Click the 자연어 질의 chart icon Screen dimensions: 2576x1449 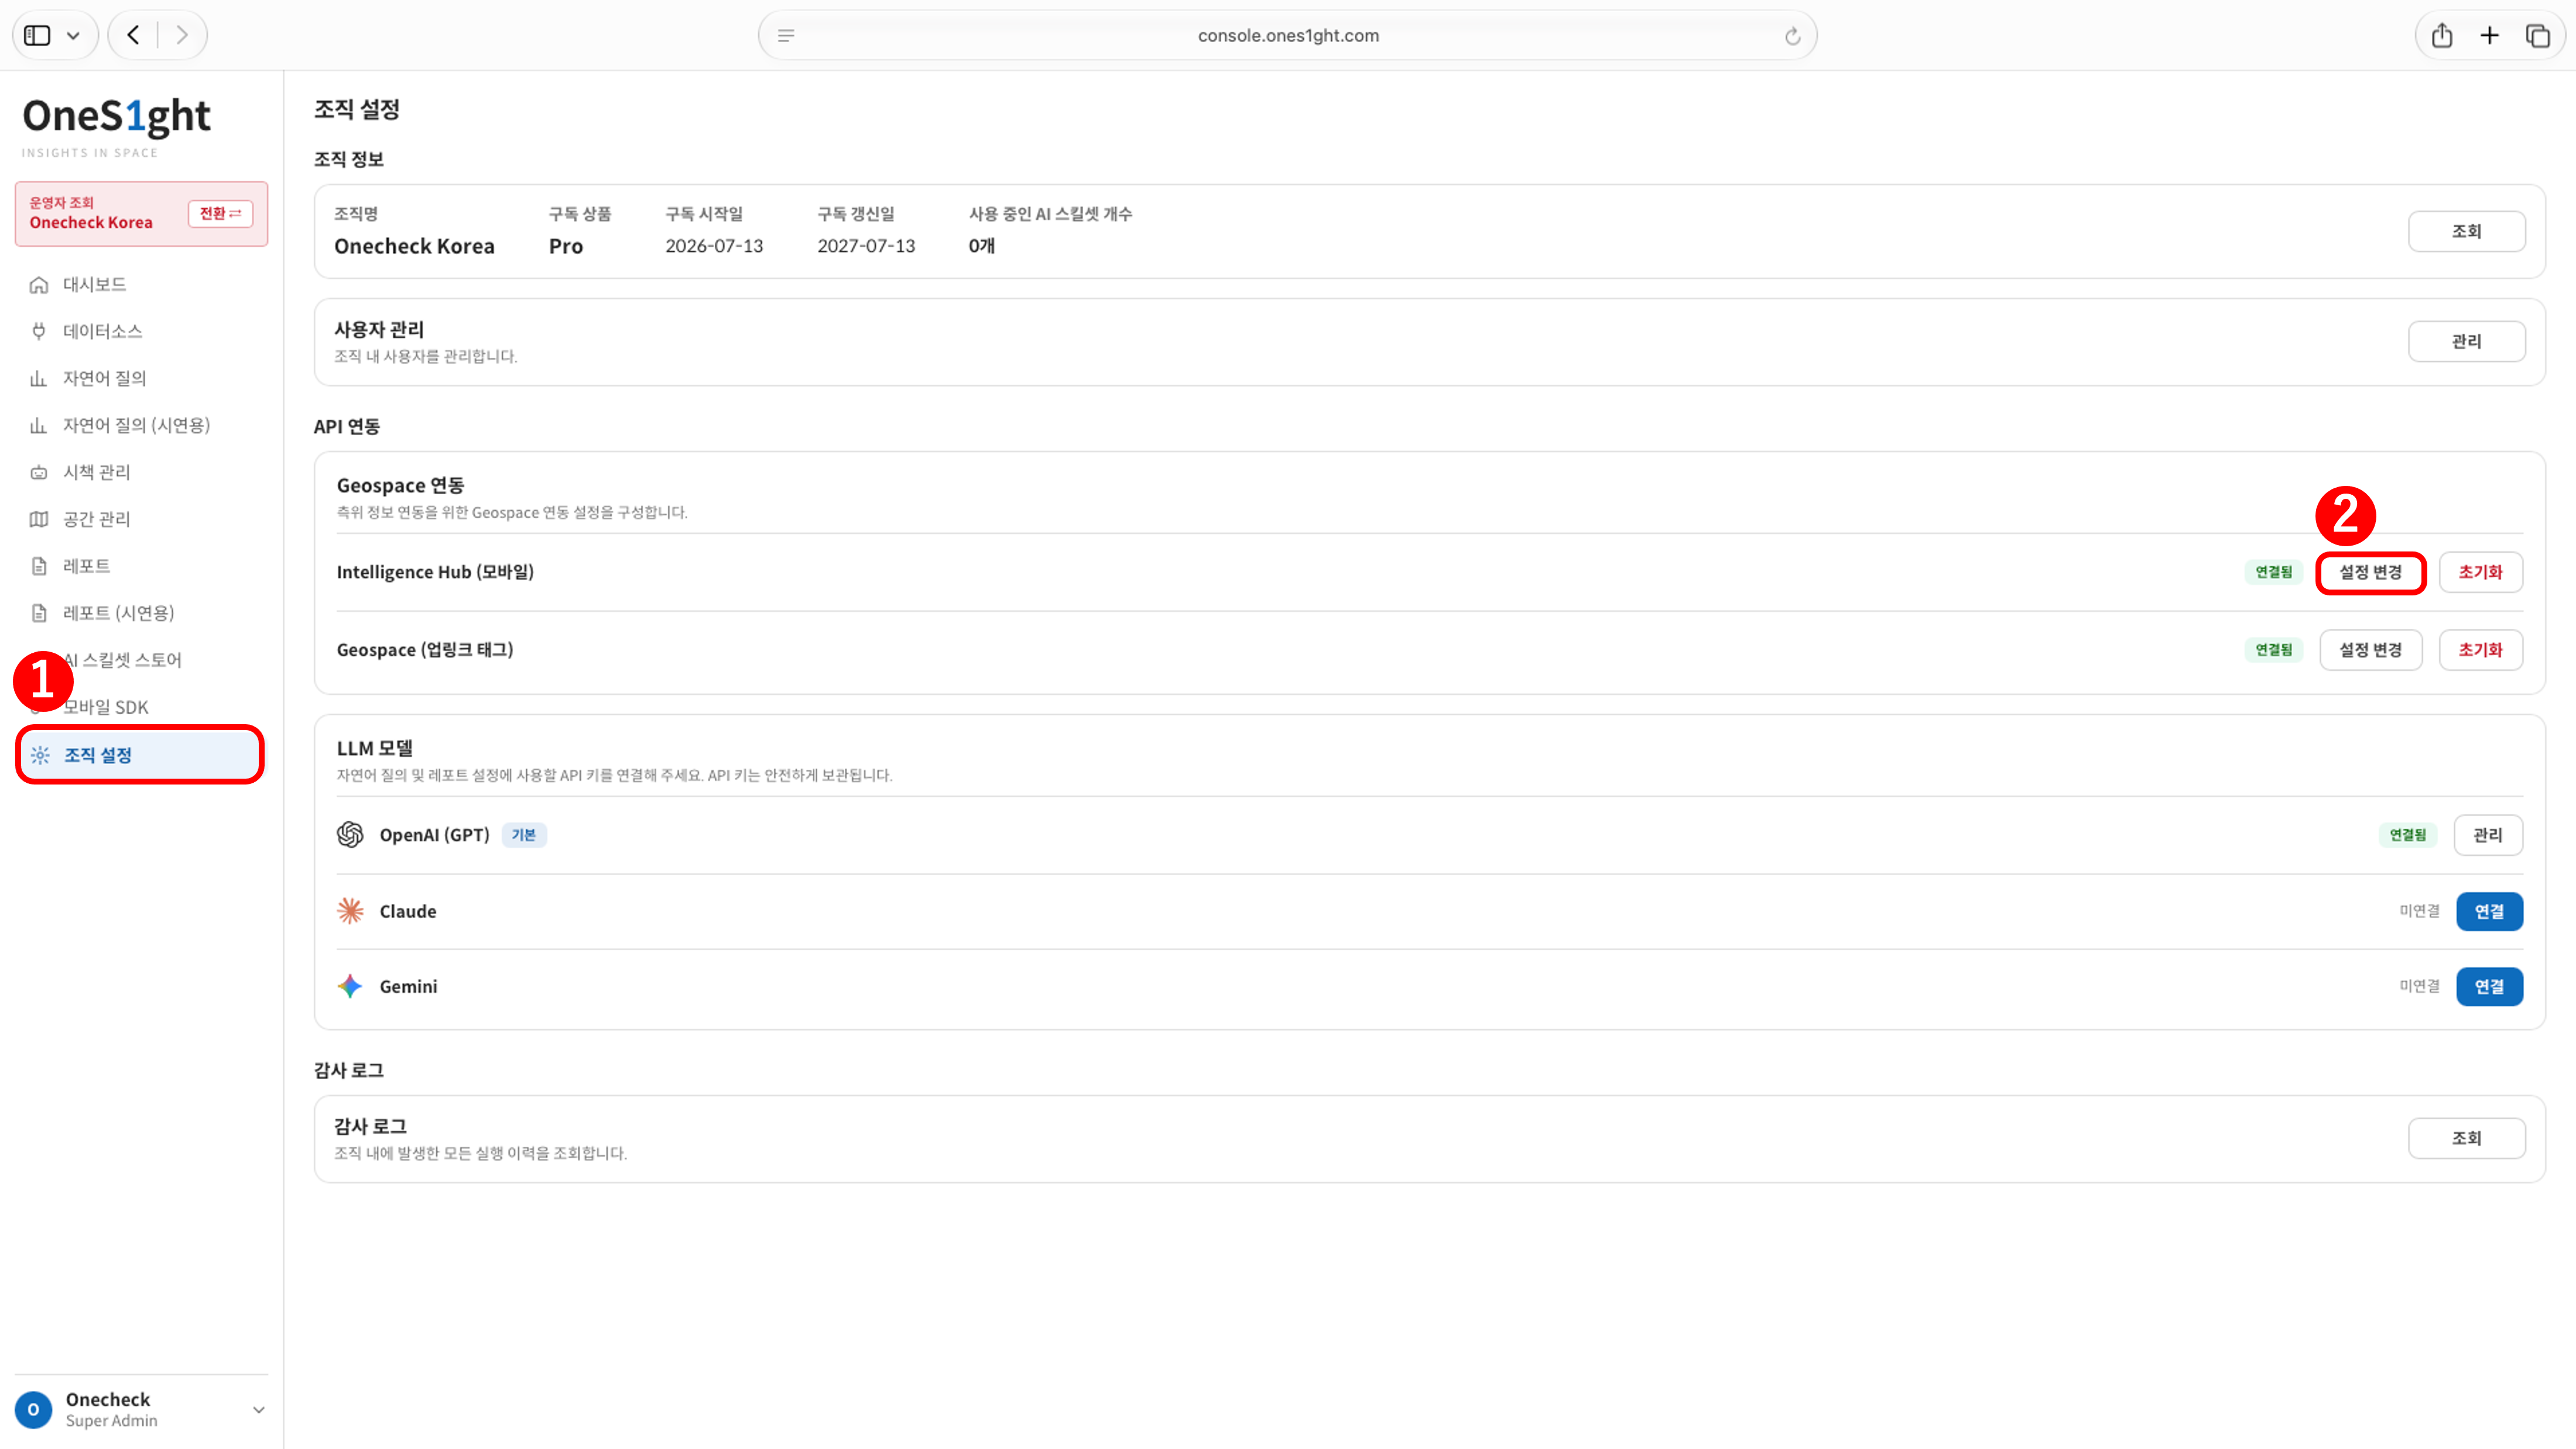point(39,379)
